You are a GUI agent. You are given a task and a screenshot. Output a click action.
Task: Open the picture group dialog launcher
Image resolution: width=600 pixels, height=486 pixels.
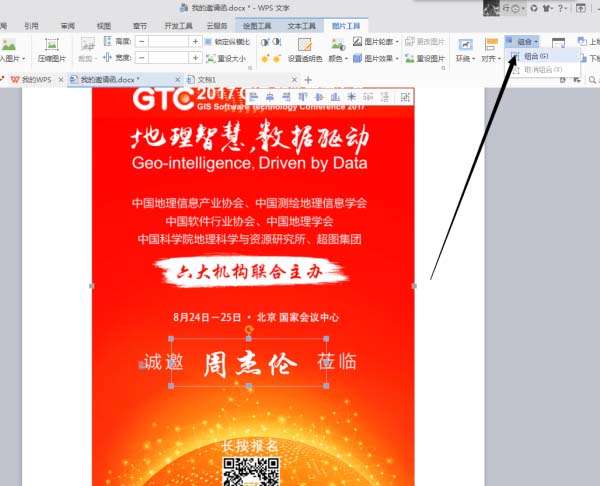pyautogui.click(x=443, y=68)
